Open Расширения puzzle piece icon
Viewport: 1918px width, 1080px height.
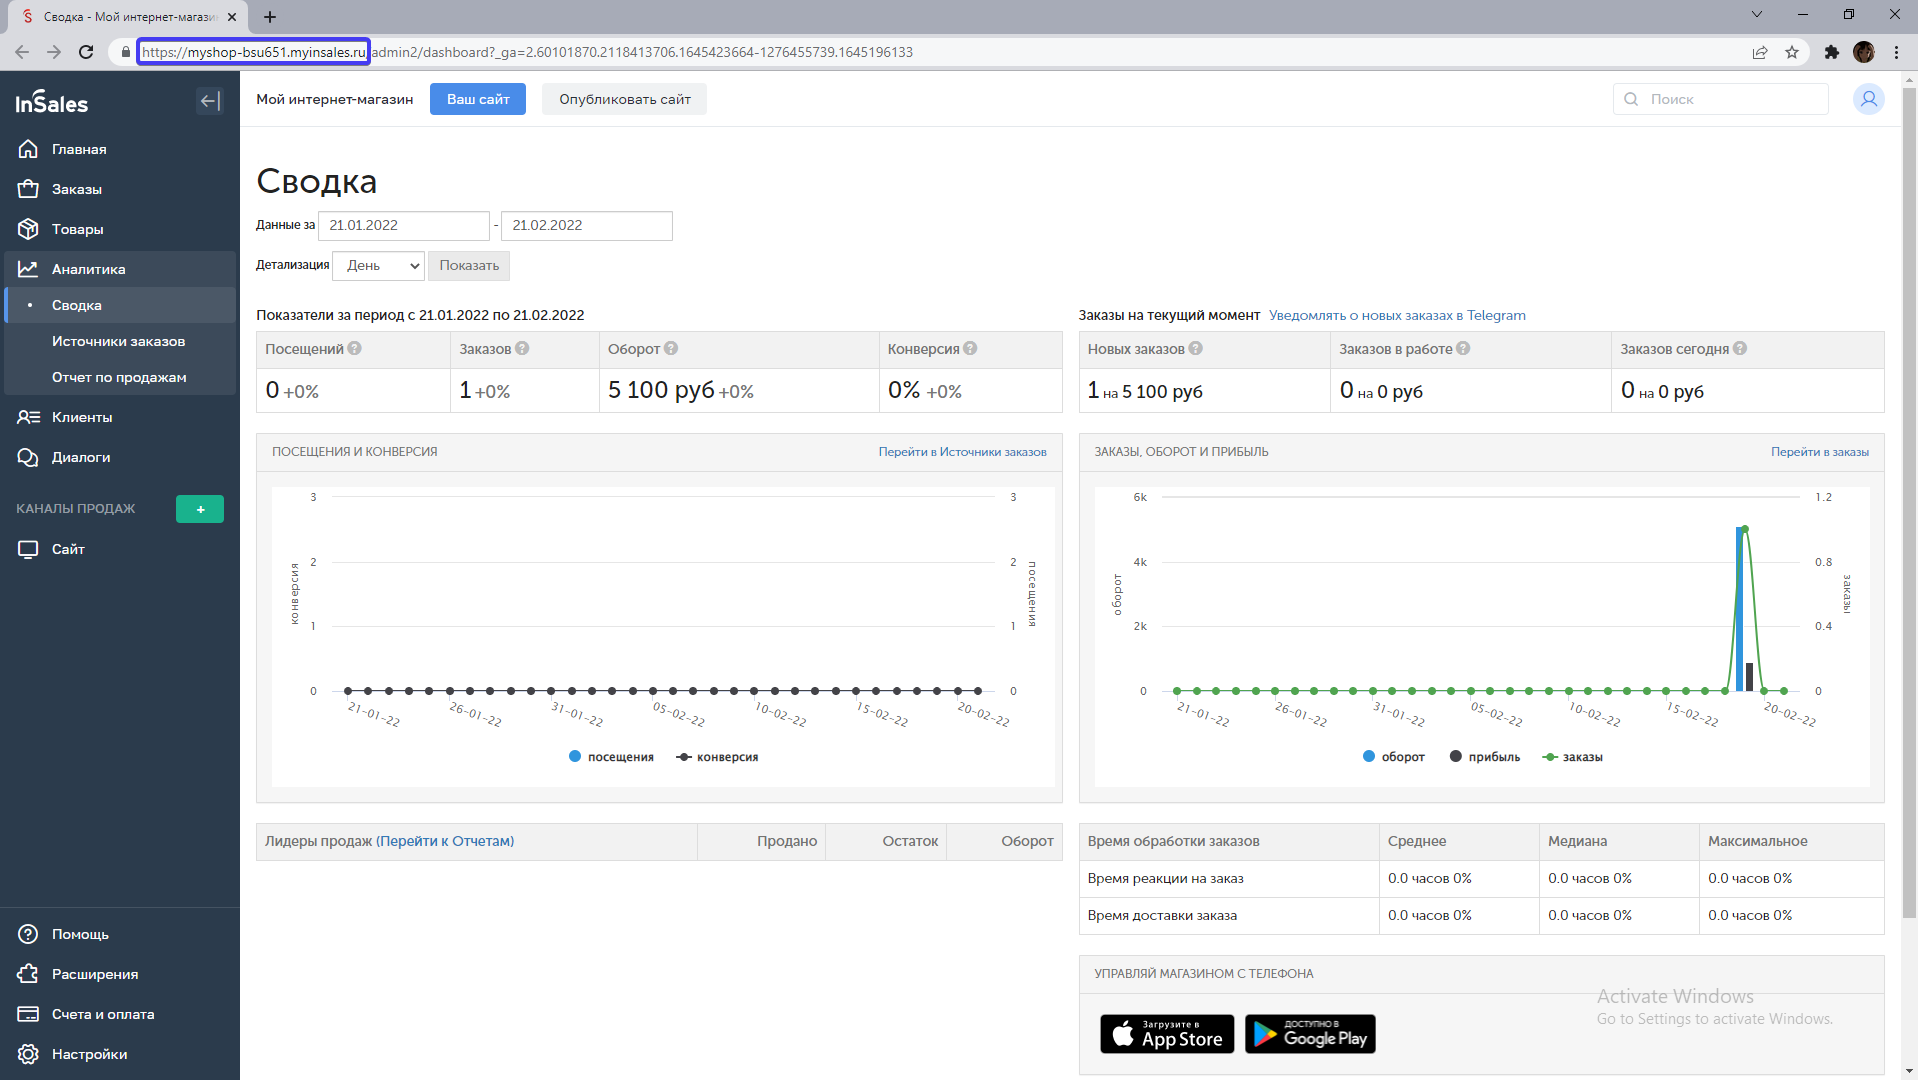pos(28,974)
